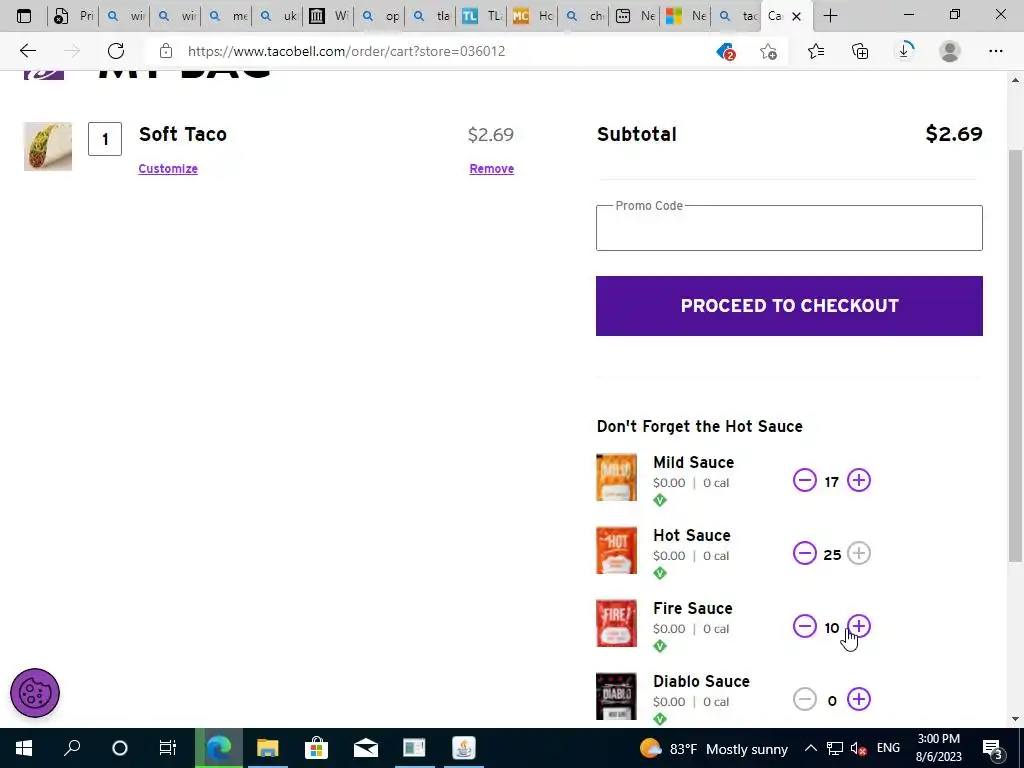Click the muted volume tray icon
Viewport: 1024px width, 768px height.
[858, 748]
